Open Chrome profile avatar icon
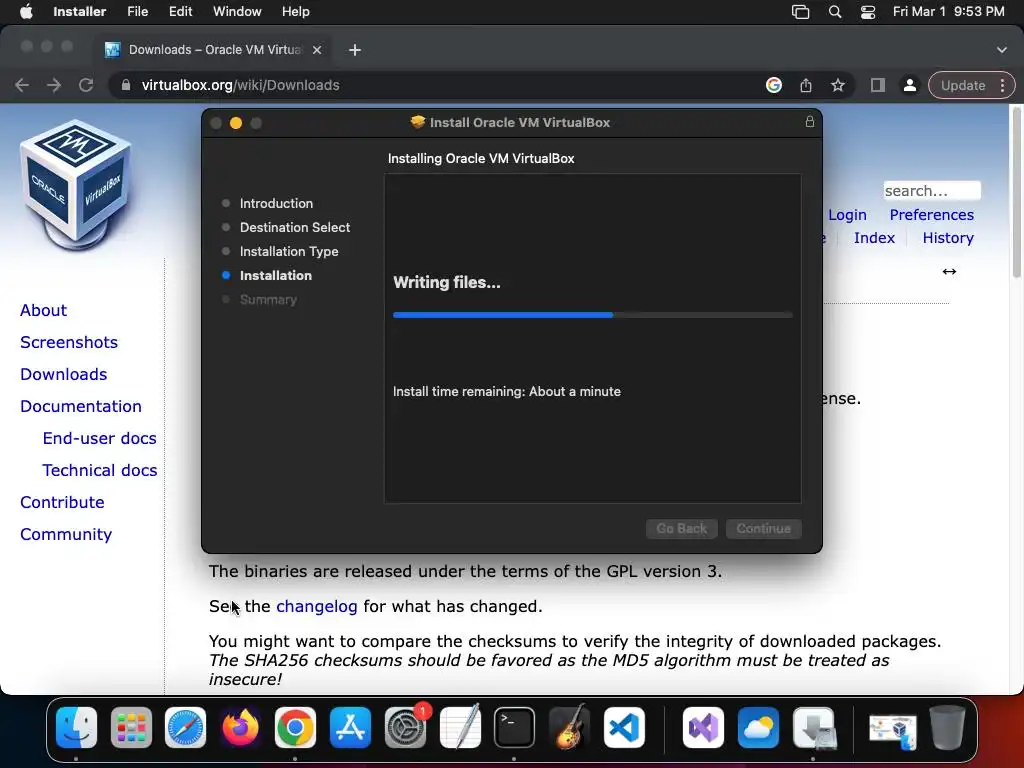This screenshot has height=768, width=1024. click(x=909, y=85)
